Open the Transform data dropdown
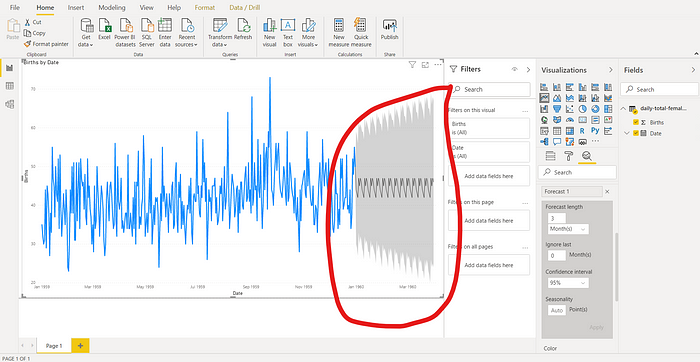700x362 pixels. point(220,33)
